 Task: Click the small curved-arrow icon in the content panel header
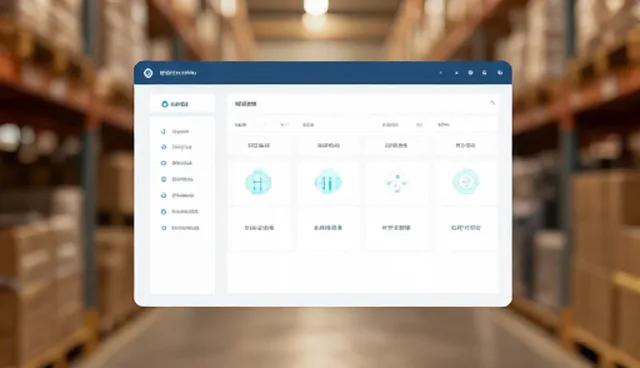(x=492, y=103)
